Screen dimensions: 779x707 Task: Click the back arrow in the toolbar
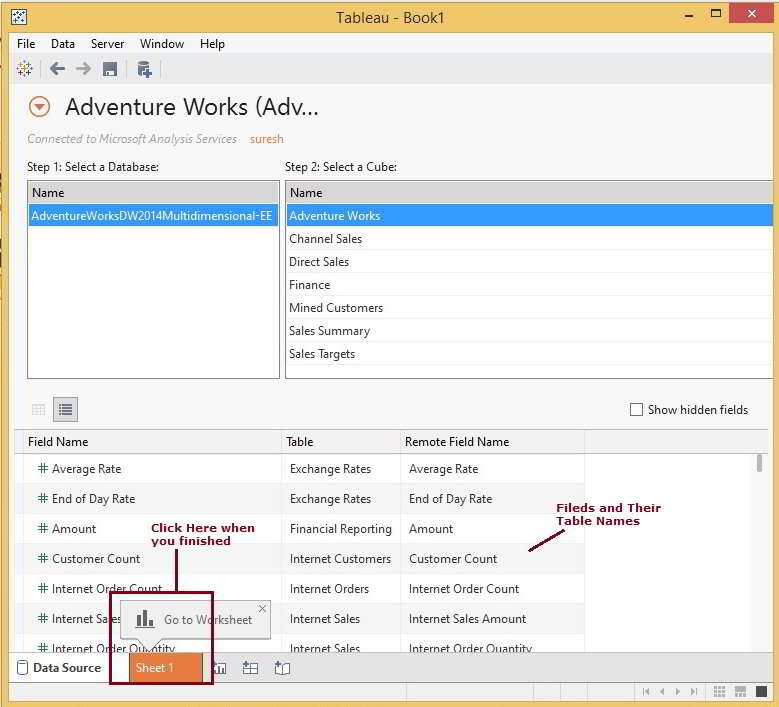(57, 69)
